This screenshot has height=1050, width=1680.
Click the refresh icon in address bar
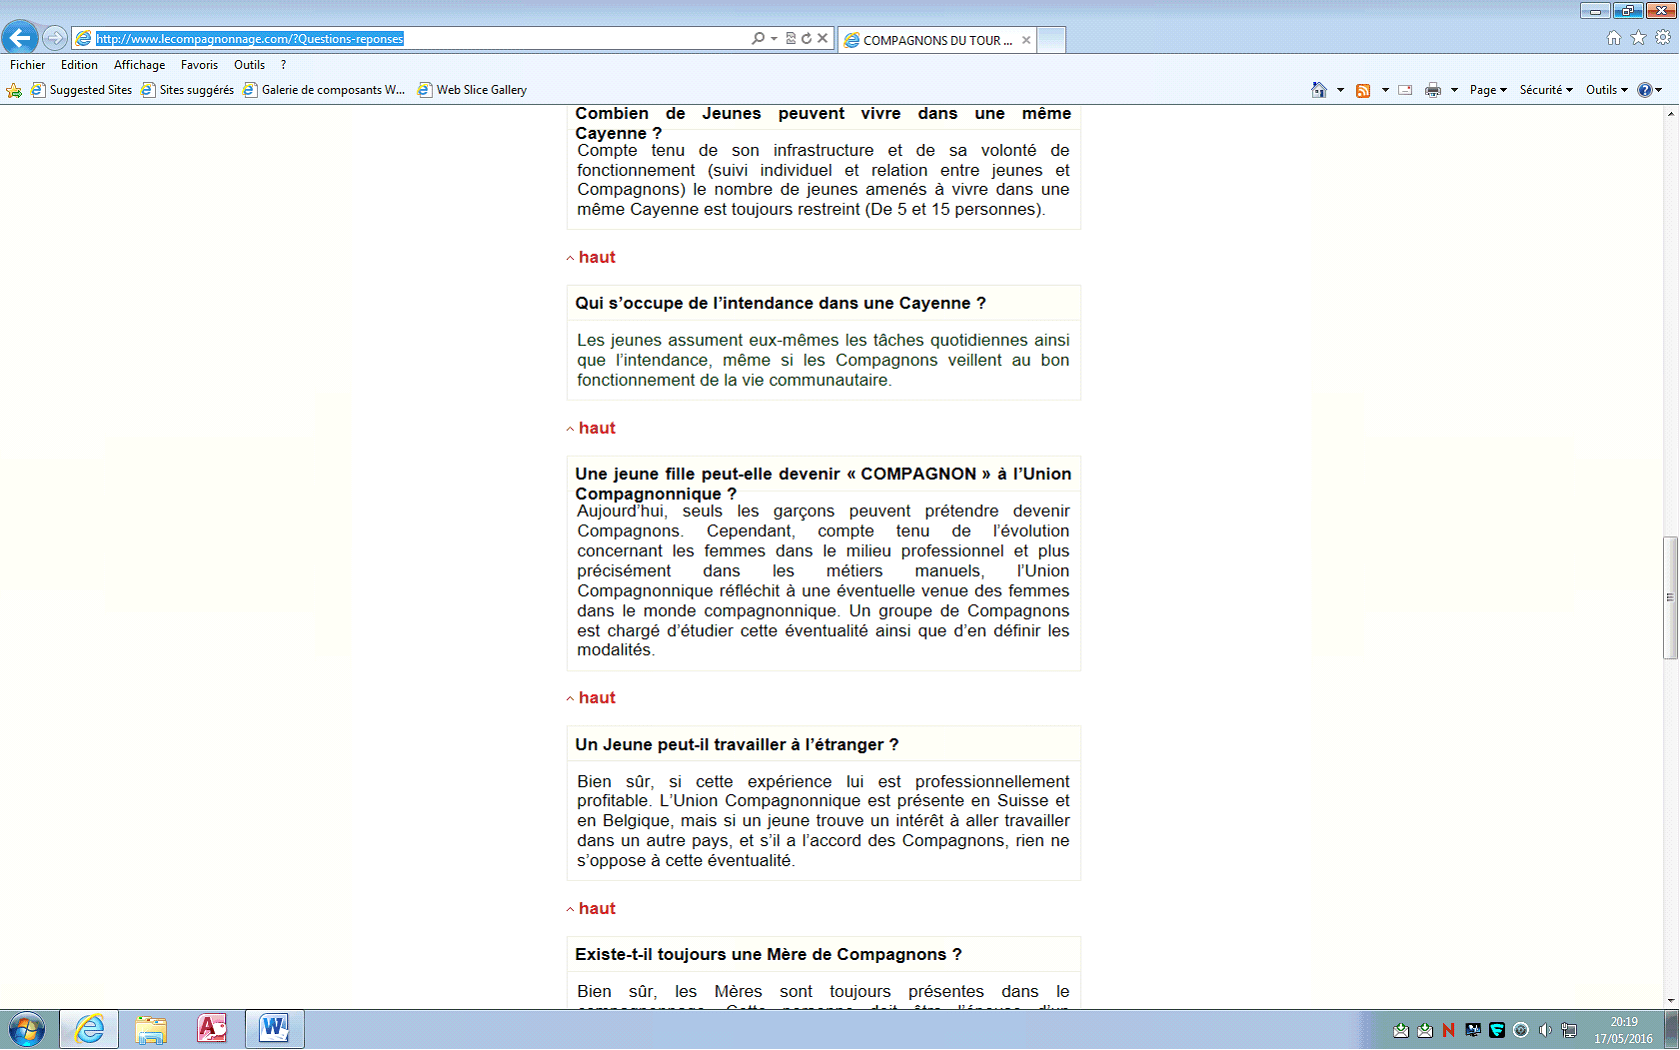point(806,38)
